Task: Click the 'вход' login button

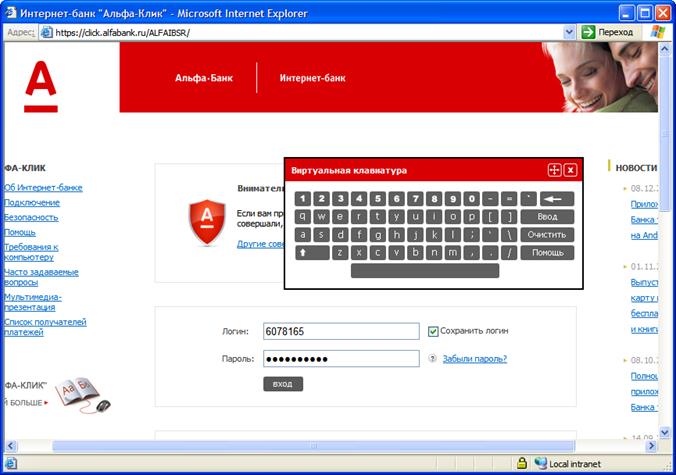Action: point(283,384)
